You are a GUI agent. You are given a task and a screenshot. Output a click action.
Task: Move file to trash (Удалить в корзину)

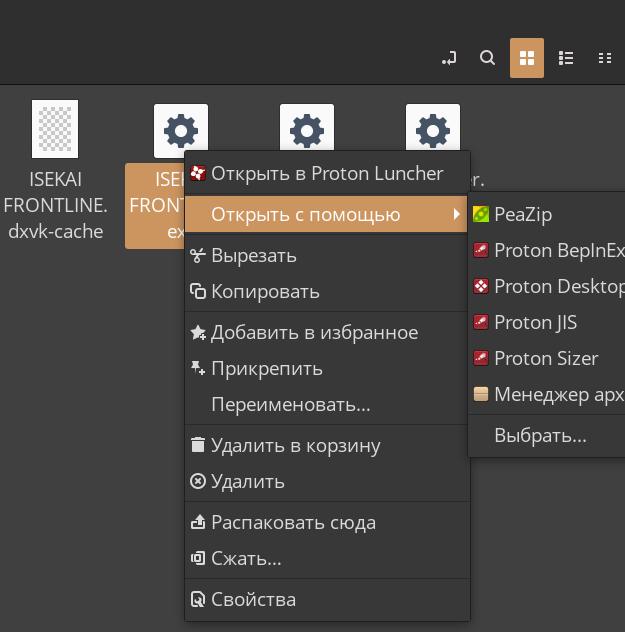tap(295, 445)
